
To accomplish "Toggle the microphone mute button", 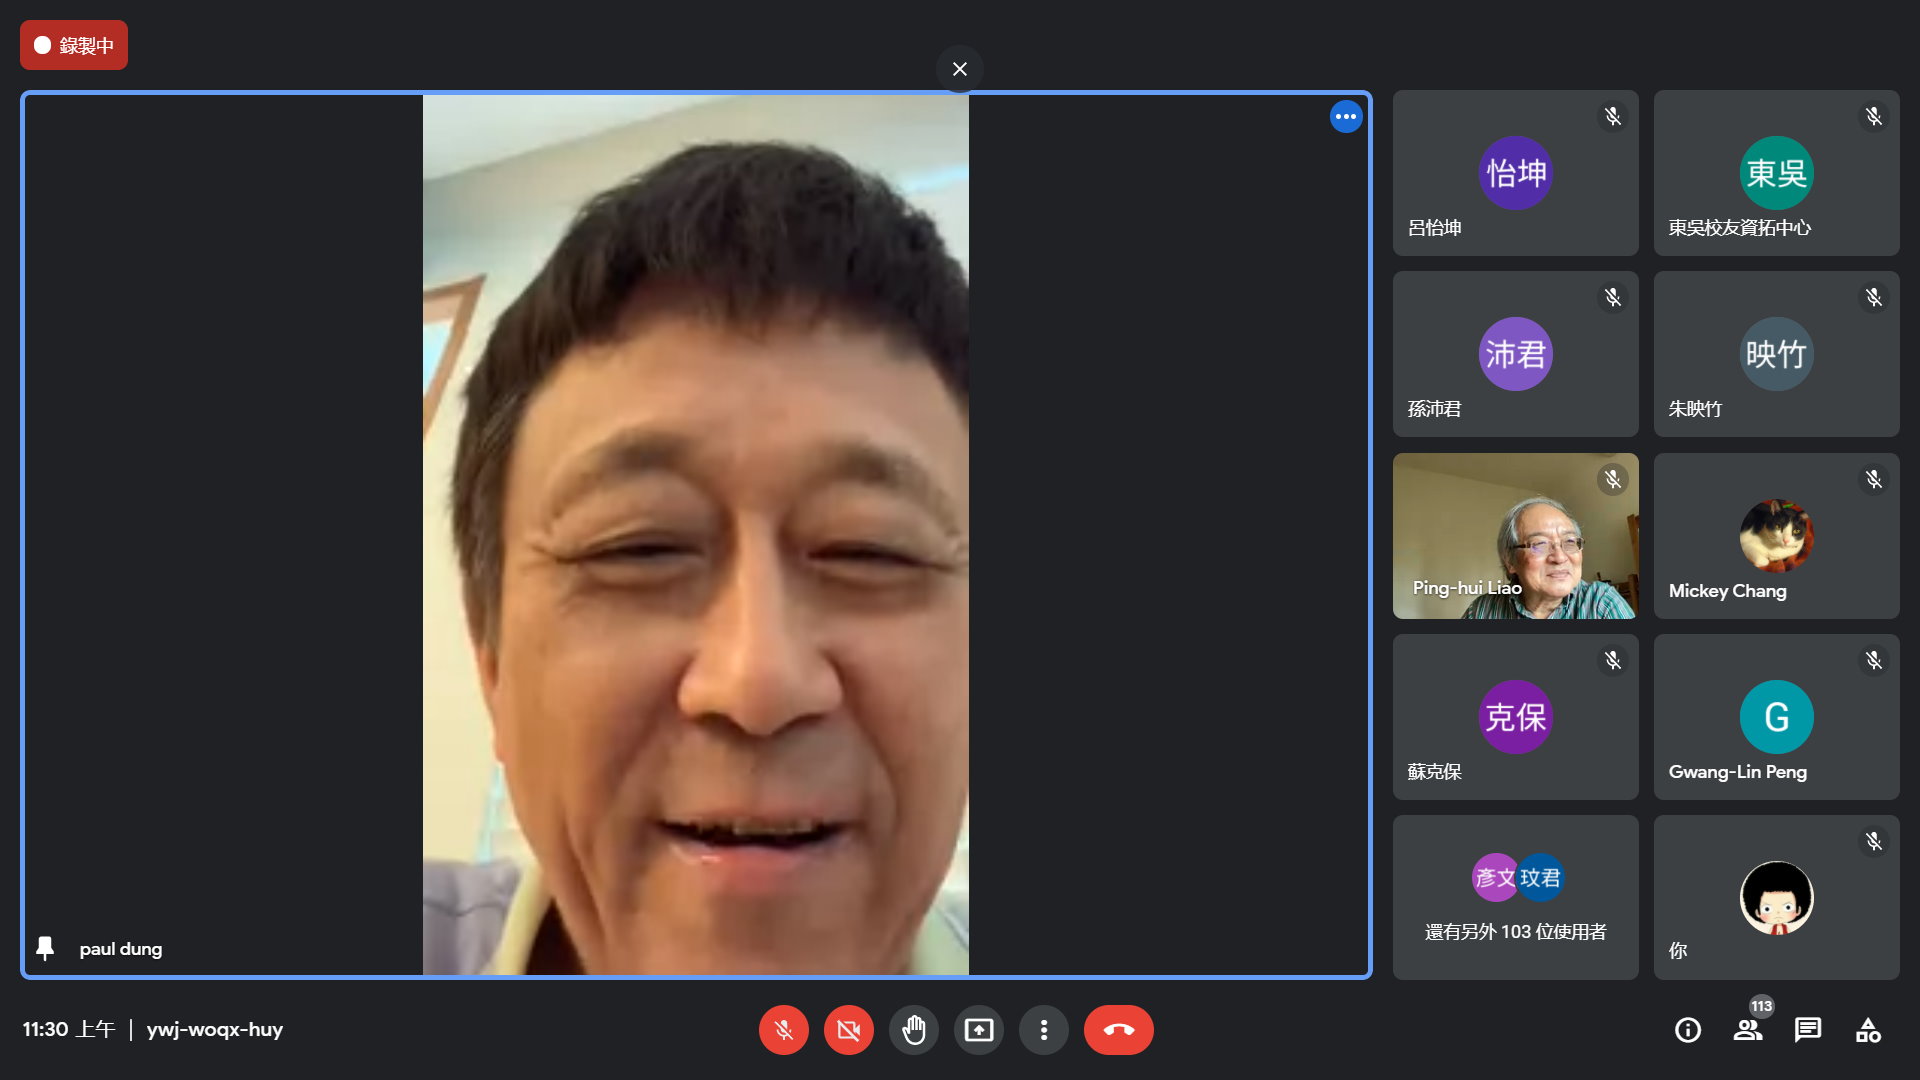I will pos(783,1030).
